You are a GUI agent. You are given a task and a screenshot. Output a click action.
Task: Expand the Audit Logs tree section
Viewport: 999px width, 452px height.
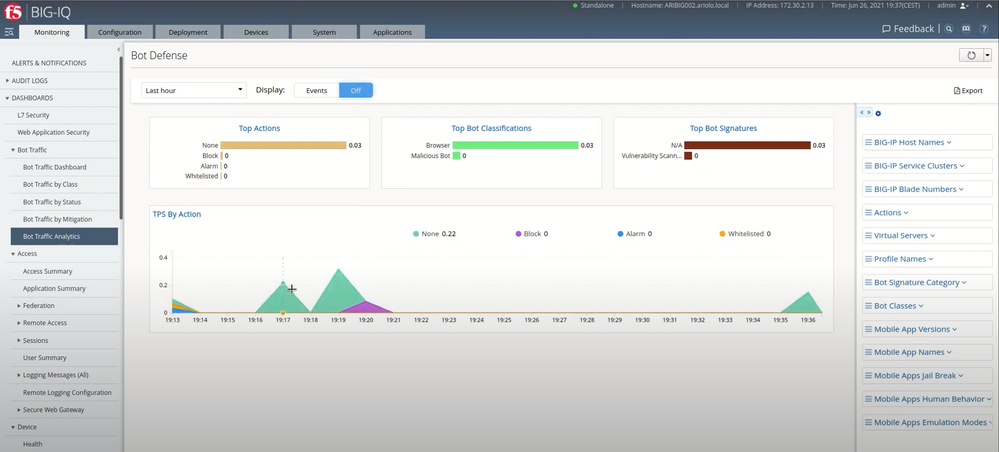click(30, 81)
